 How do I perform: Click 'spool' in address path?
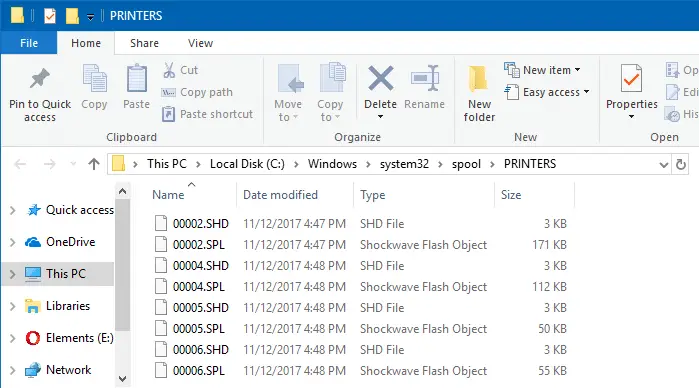(466, 164)
